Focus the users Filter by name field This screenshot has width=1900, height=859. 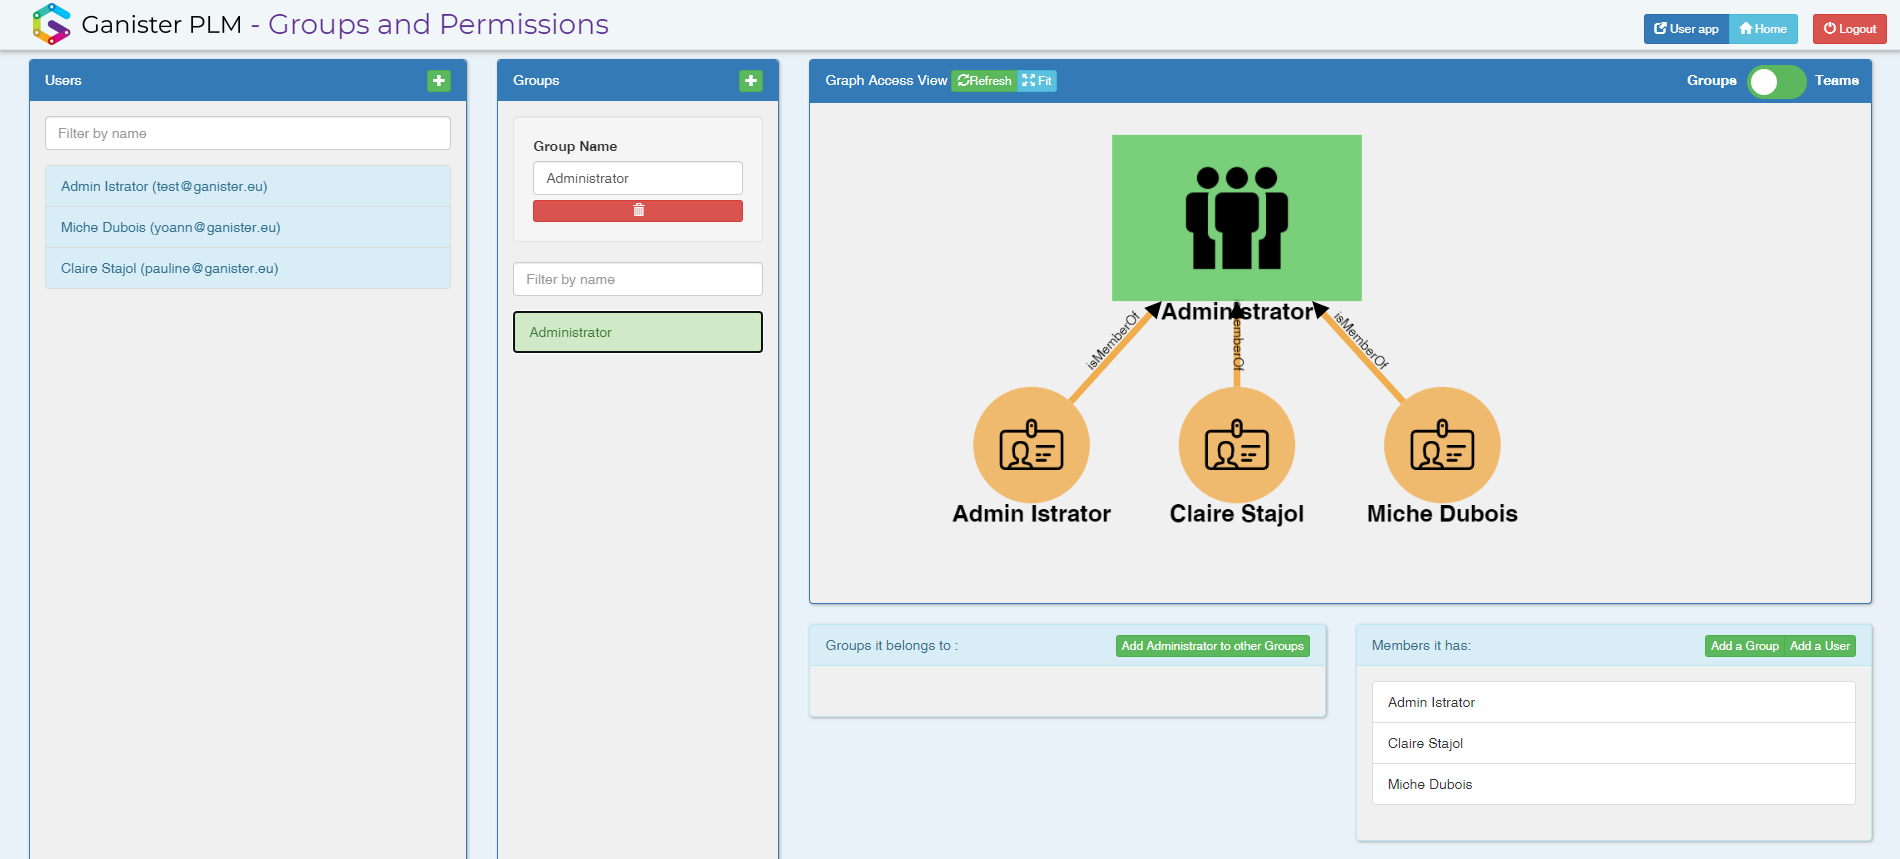(248, 134)
